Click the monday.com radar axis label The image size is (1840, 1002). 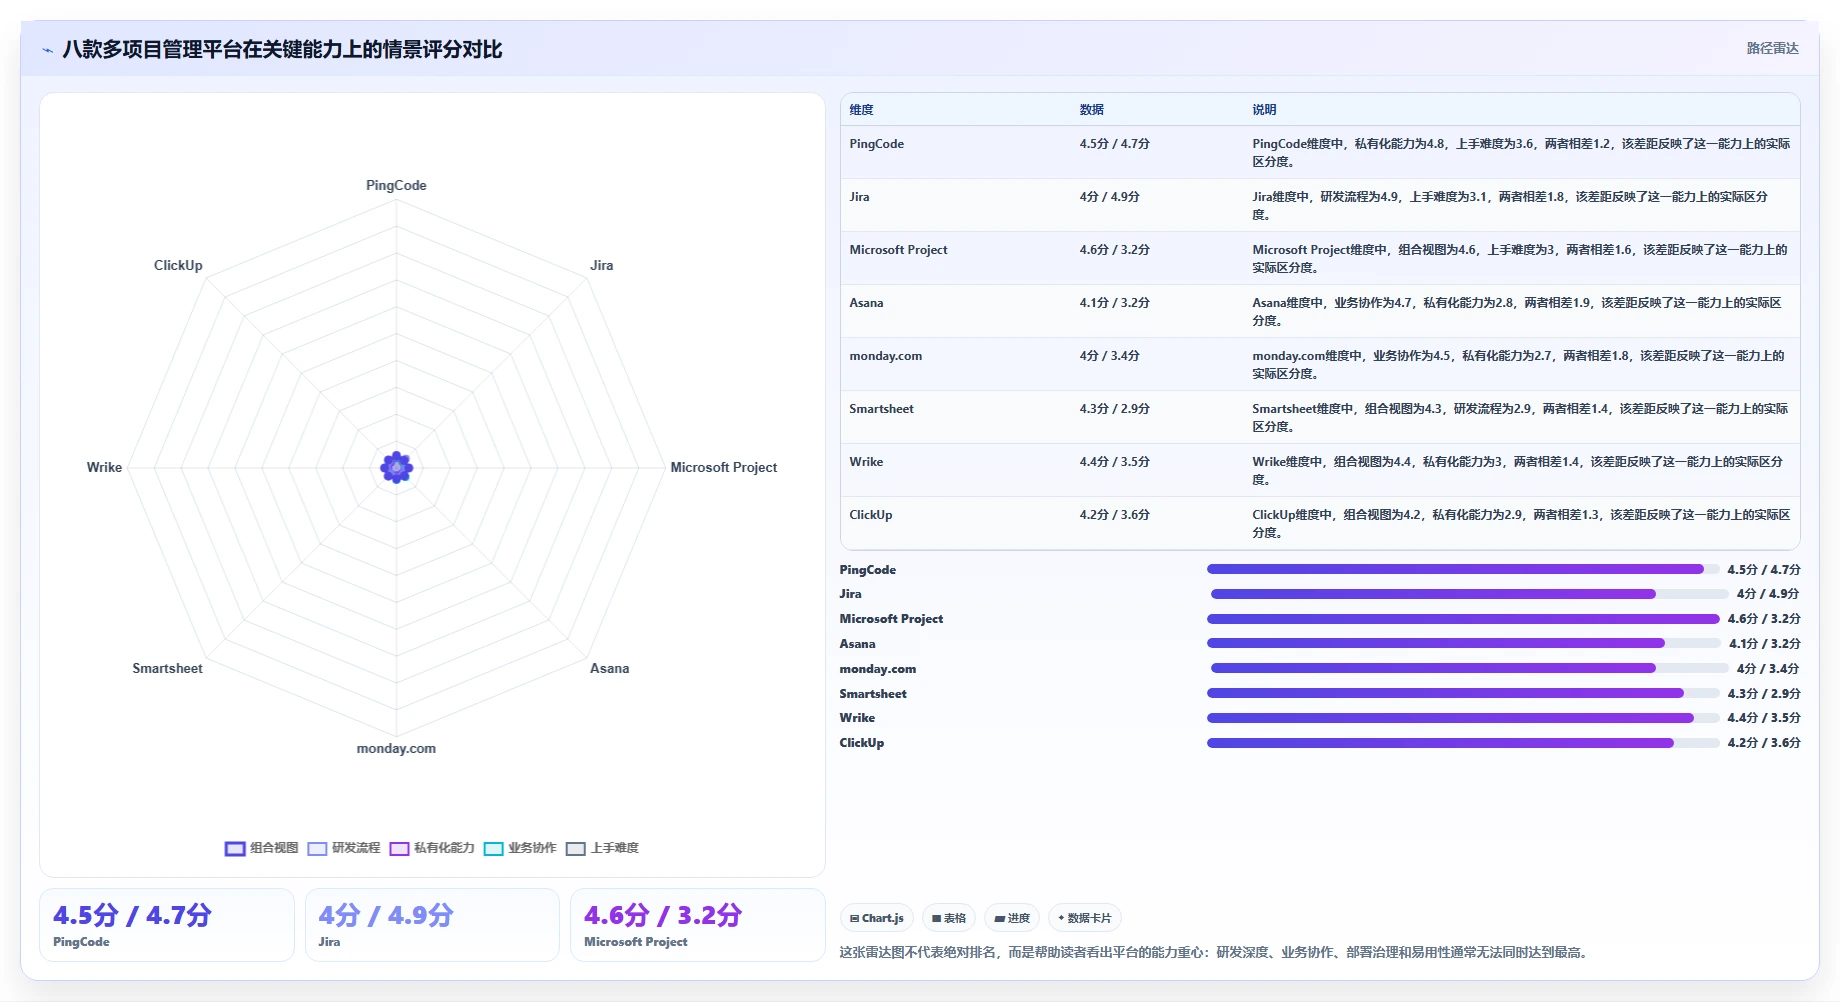396,748
